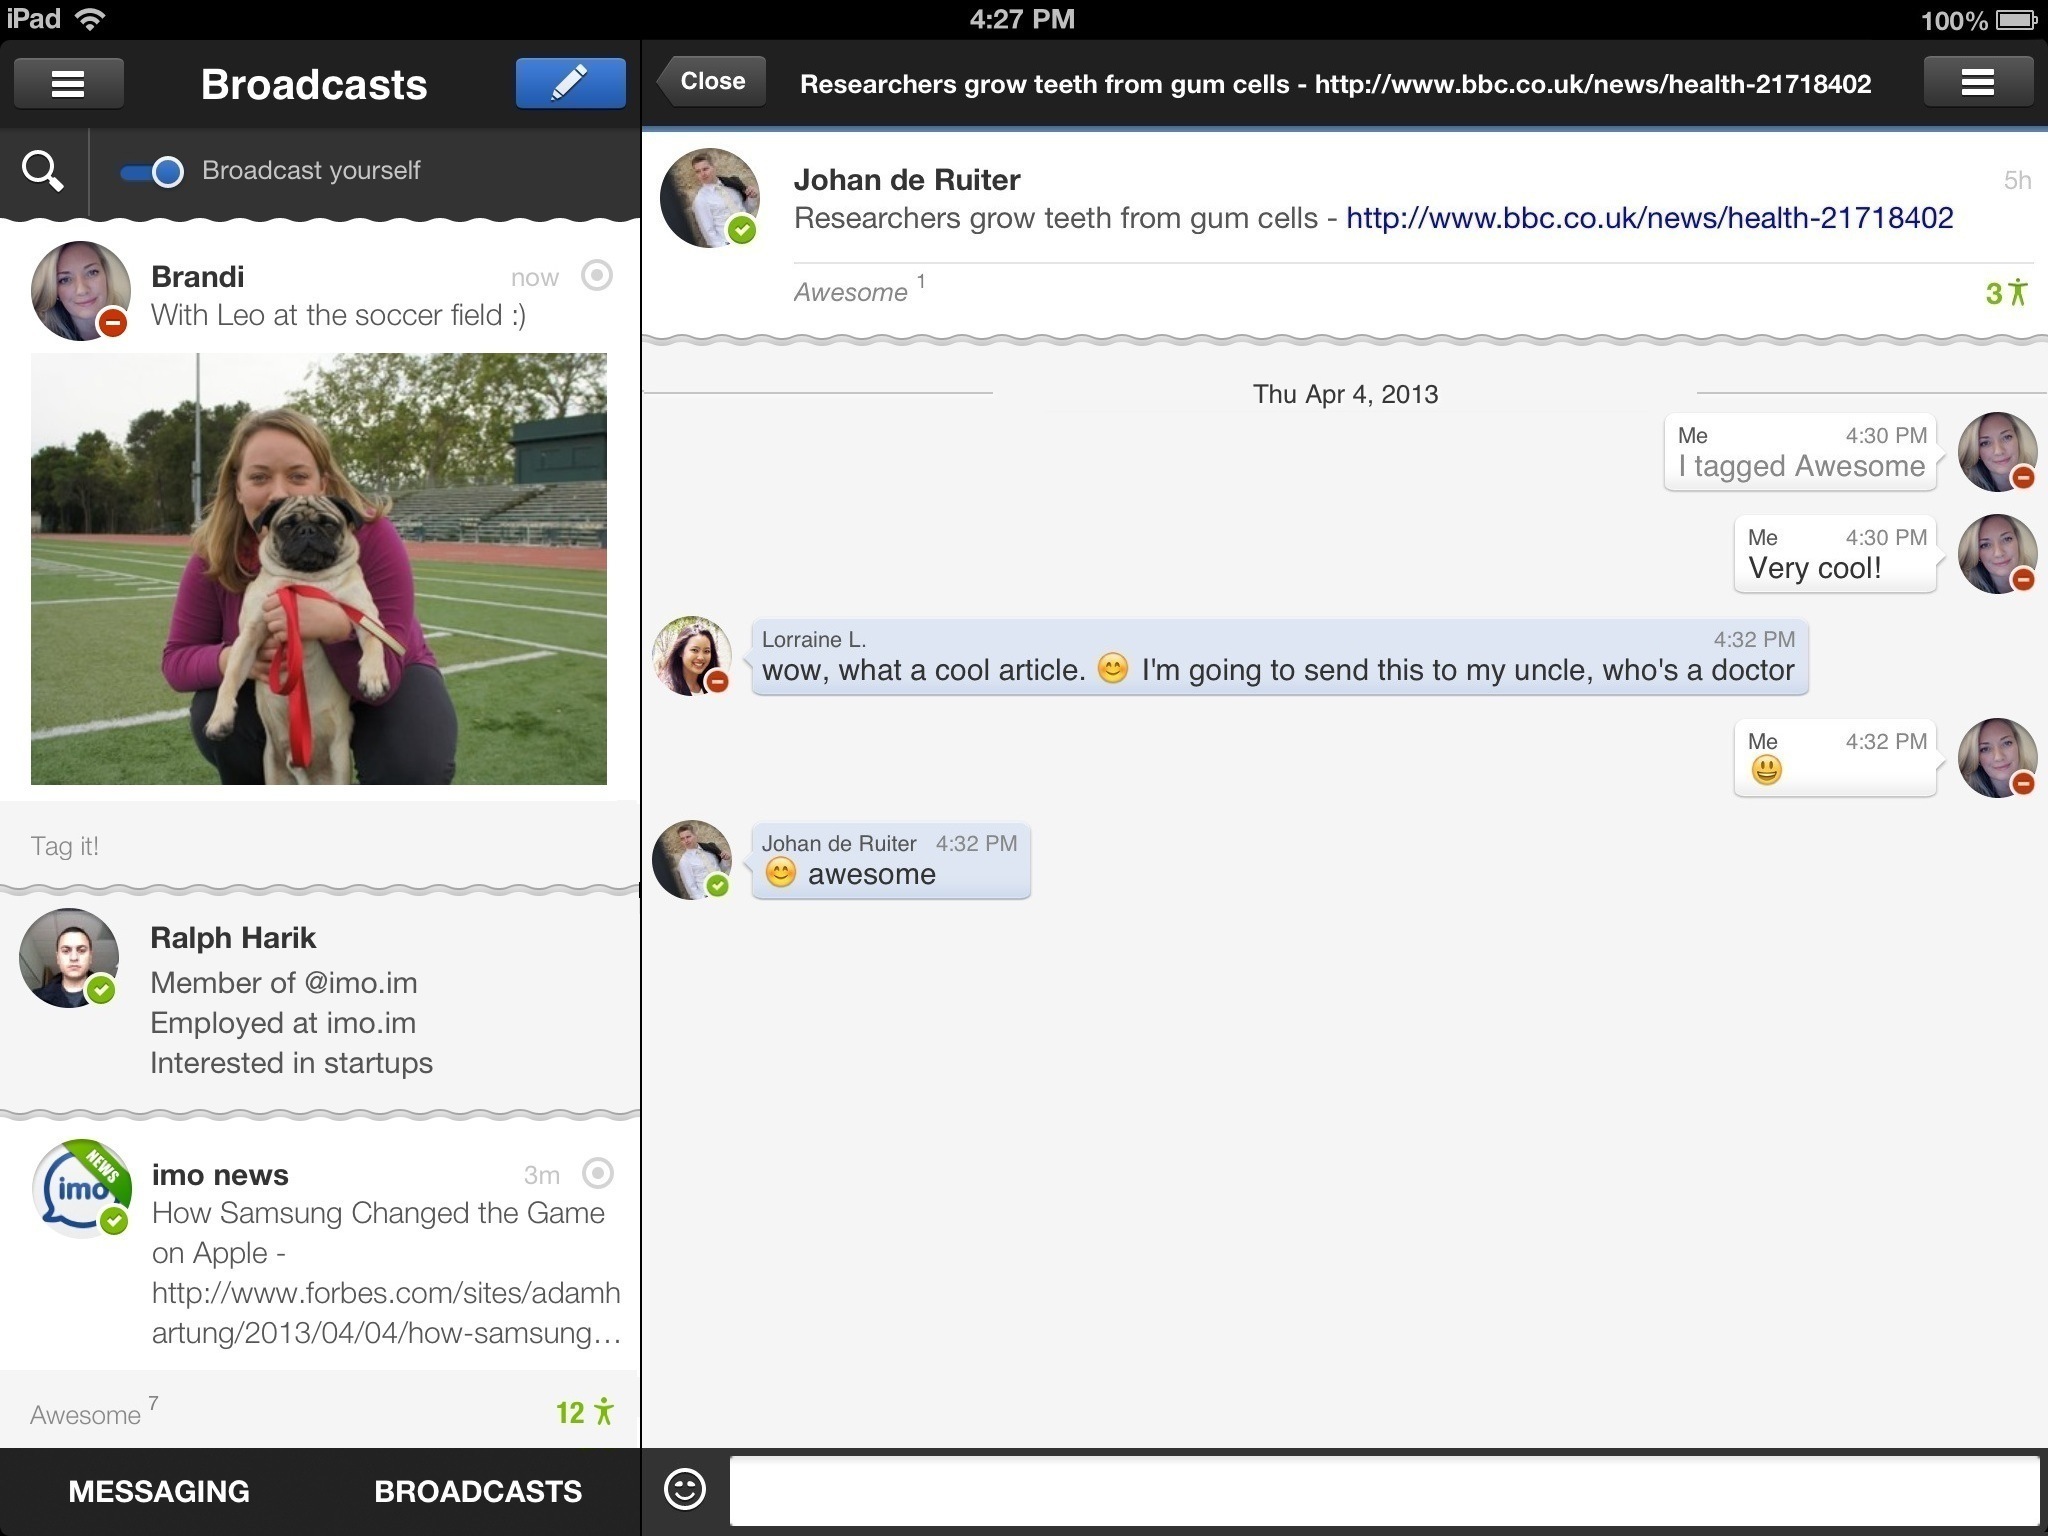2048x1536 pixels.
Task: Tap the Awesome tag under Johan's broadcast
Action: coord(851,292)
